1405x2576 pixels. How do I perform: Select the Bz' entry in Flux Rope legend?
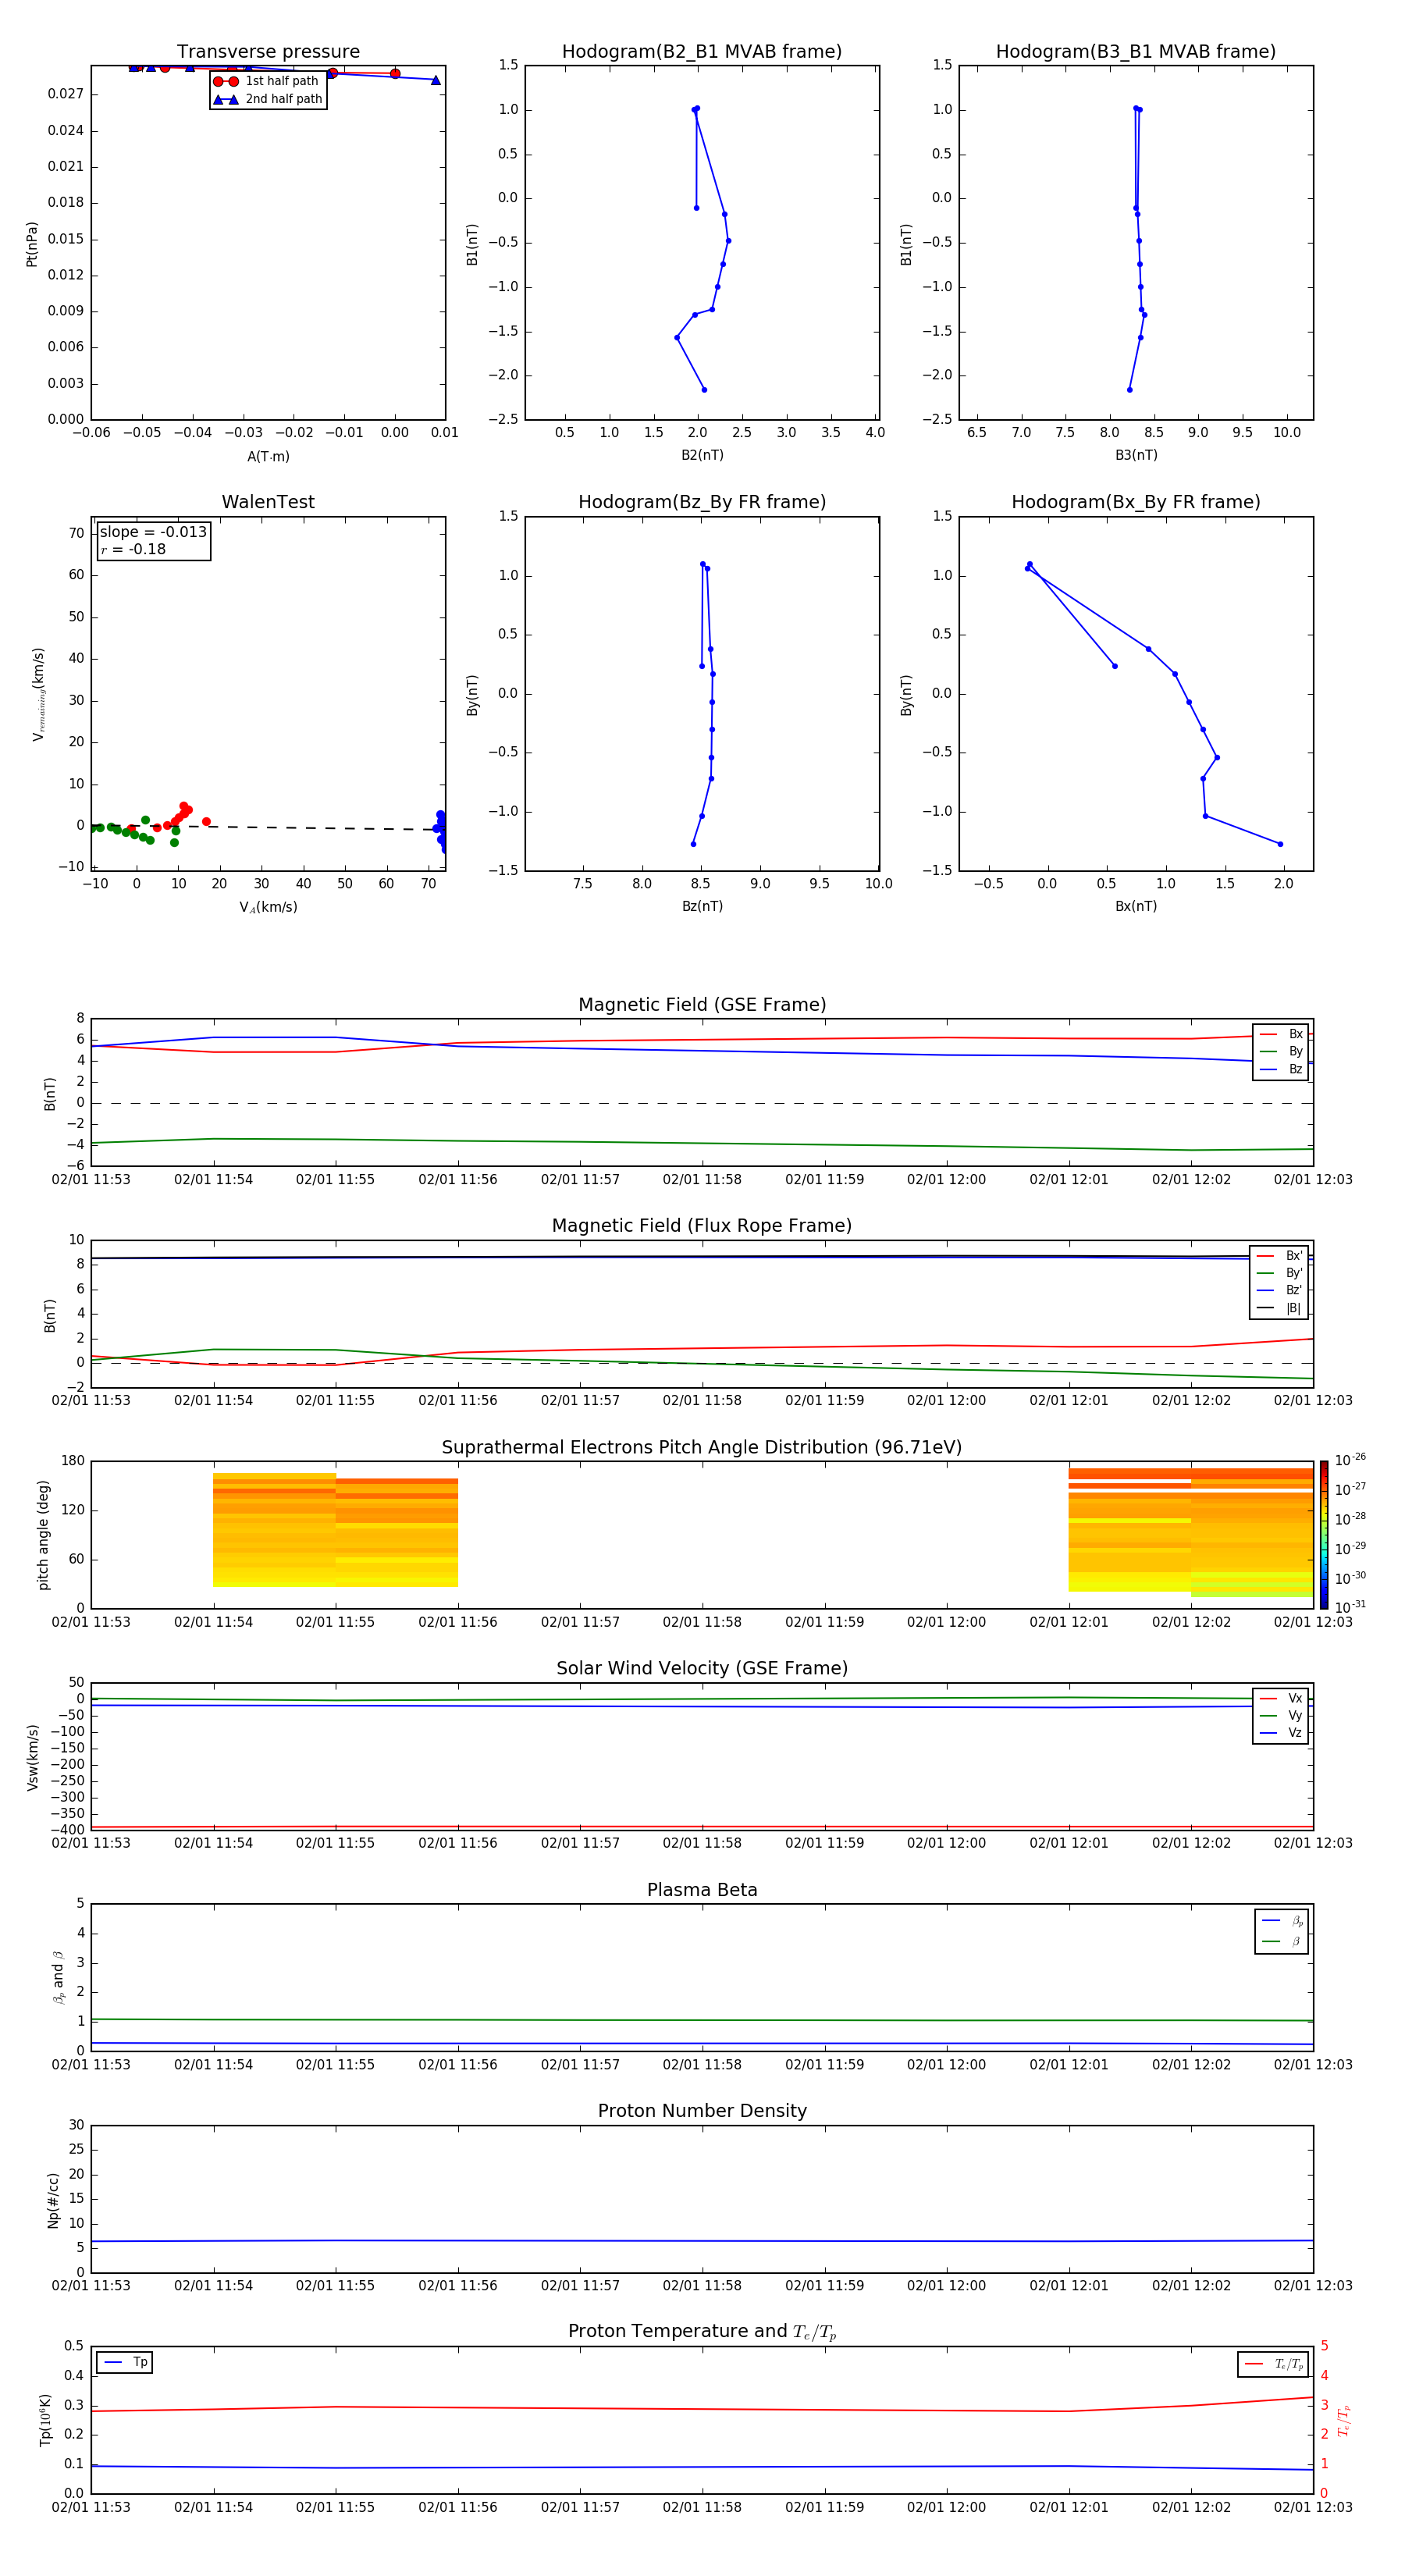click(1280, 1291)
